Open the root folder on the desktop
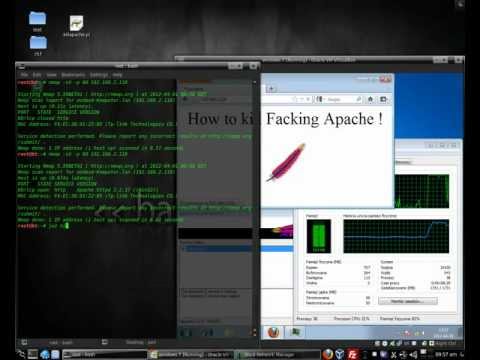The height and width of the screenshot is (360, 480). coord(37,21)
